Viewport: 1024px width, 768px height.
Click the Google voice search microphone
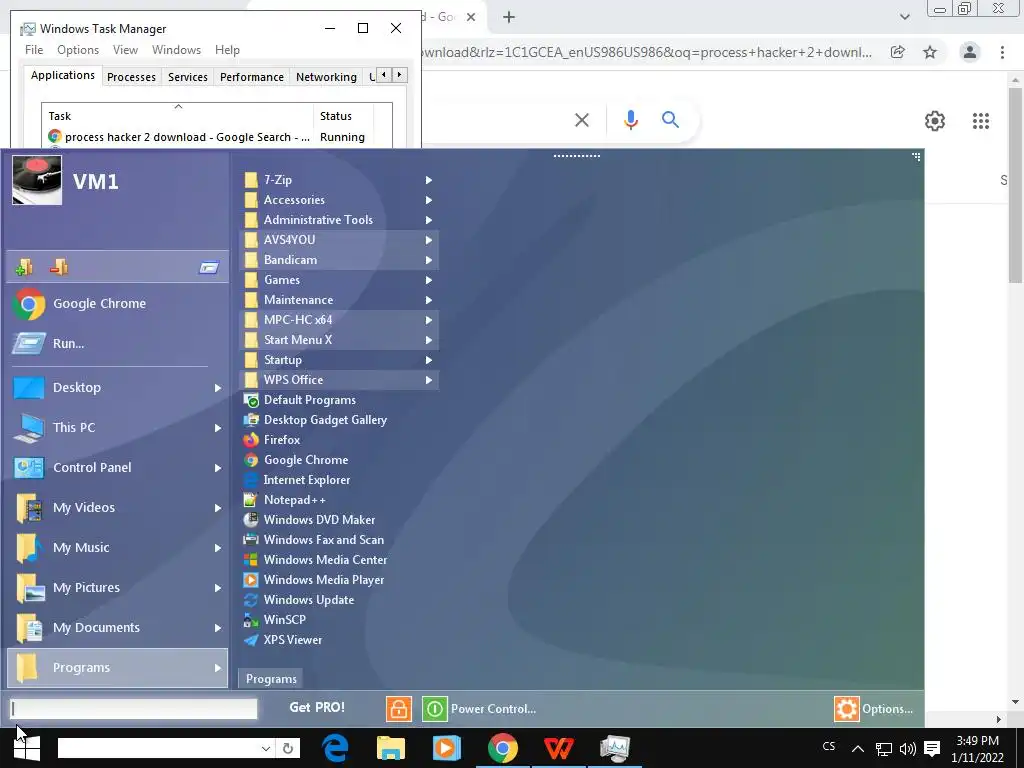point(630,120)
